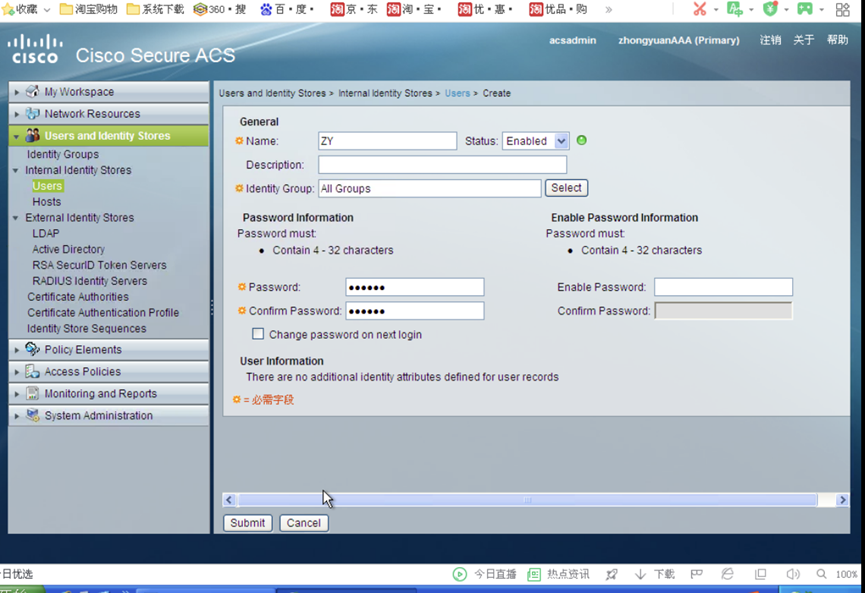The height and width of the screenshot is (593, 865).
Task: Open Identity Groups in sidebar
Action: 63,154
